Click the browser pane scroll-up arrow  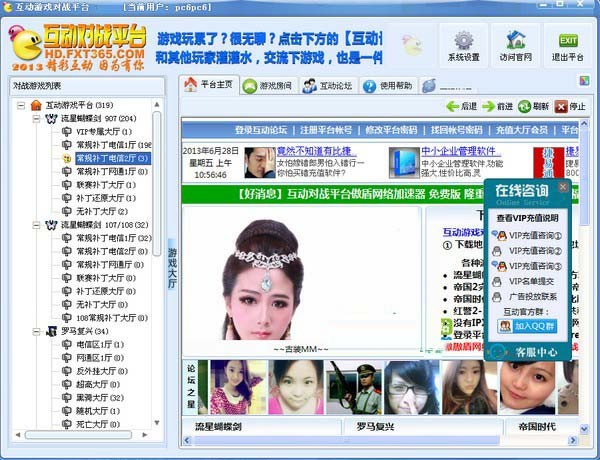[584, 124]
